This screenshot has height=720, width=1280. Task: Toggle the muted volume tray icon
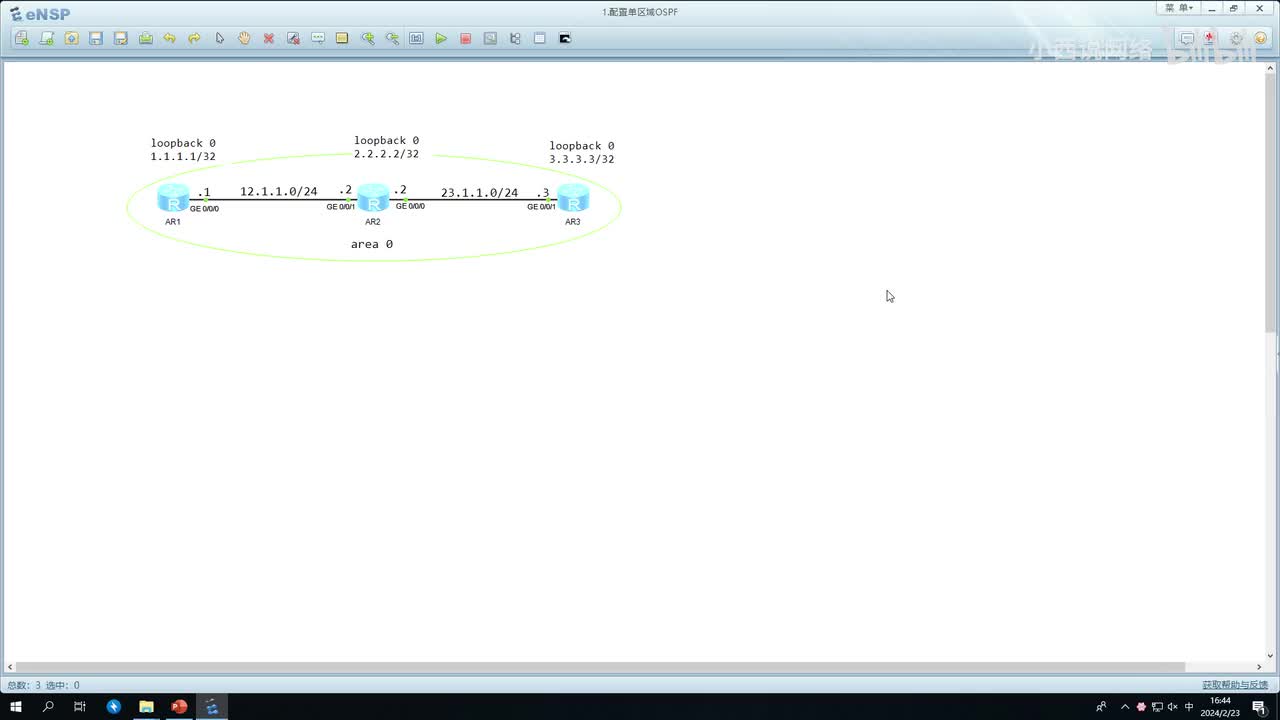point(1173,706)
